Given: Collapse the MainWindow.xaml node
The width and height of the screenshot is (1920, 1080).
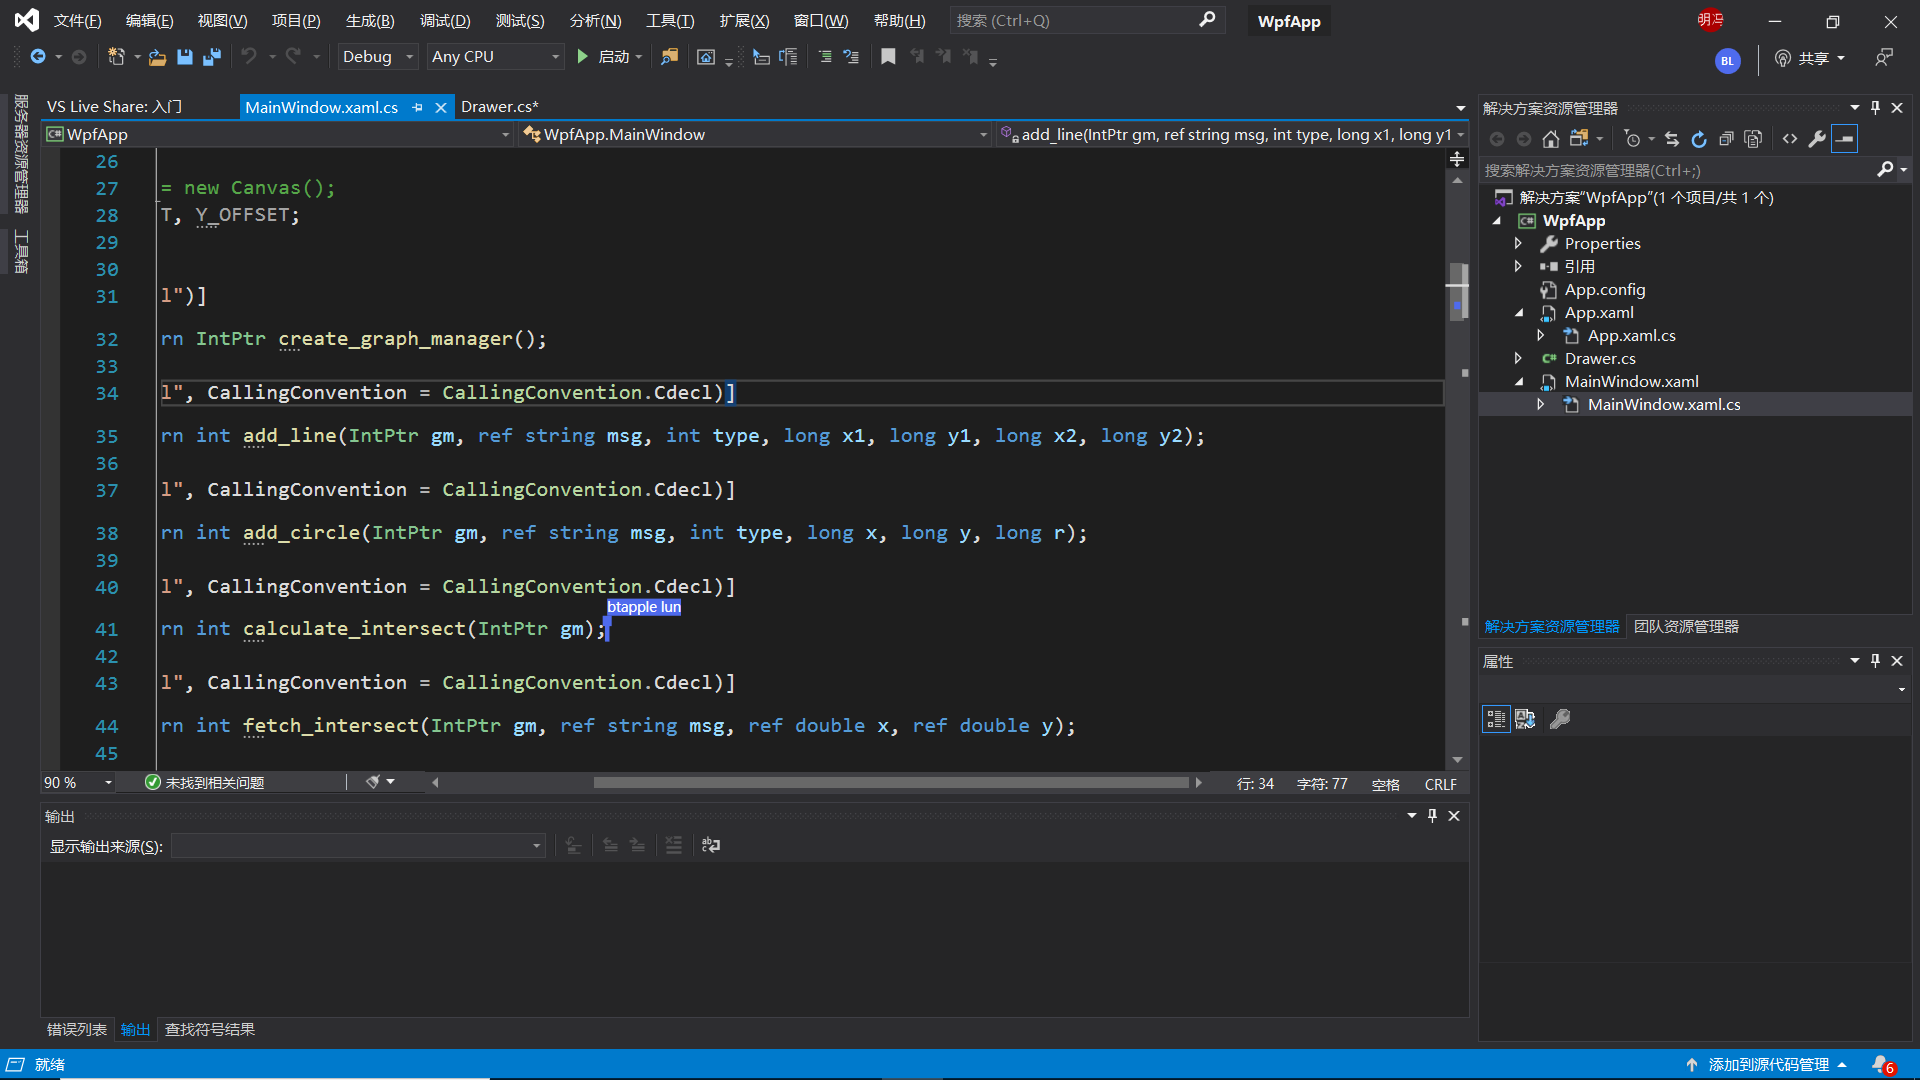Looking at the screenshot, I should (x=1519, y=382).
